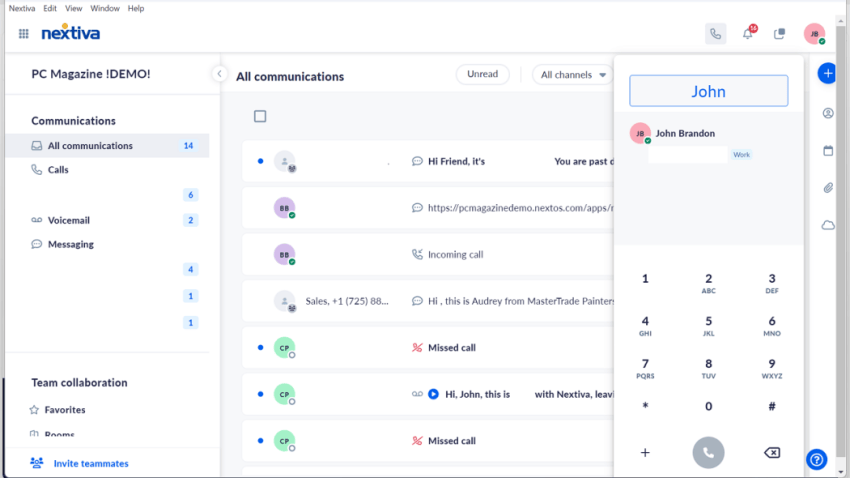Open notifications bell icon

pos(748,34)
